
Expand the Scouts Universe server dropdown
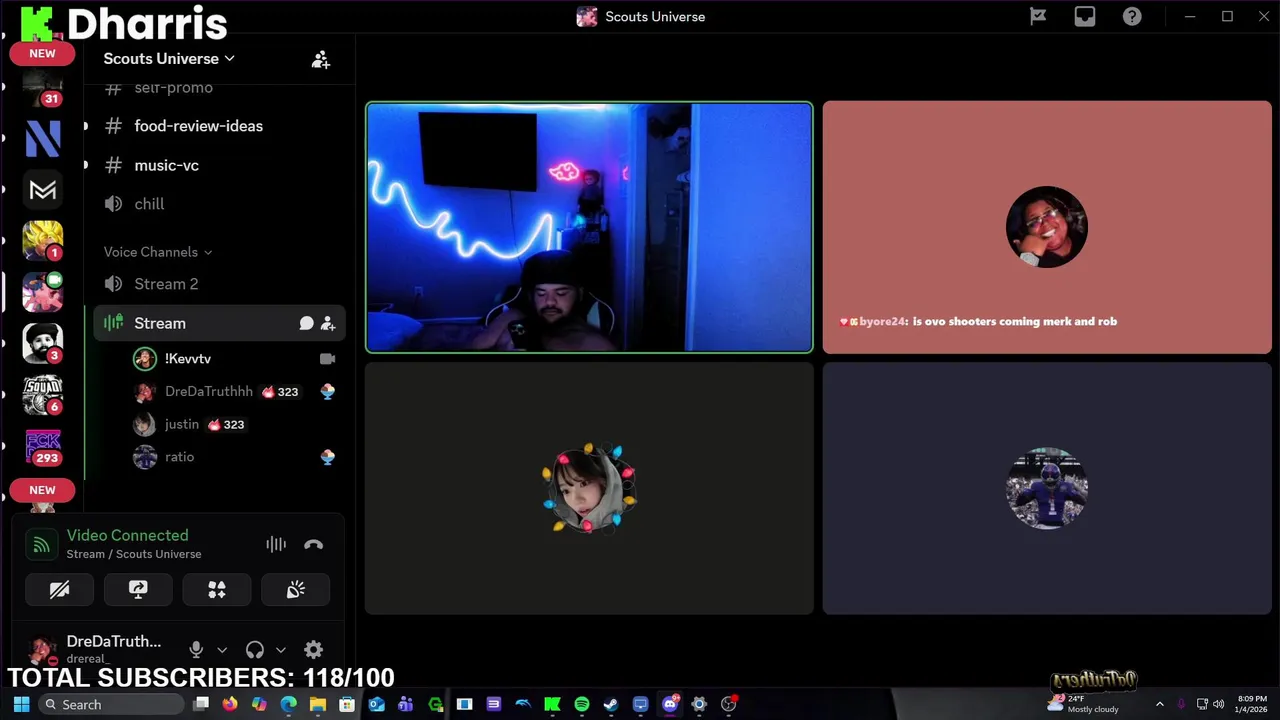click(169, 58)
